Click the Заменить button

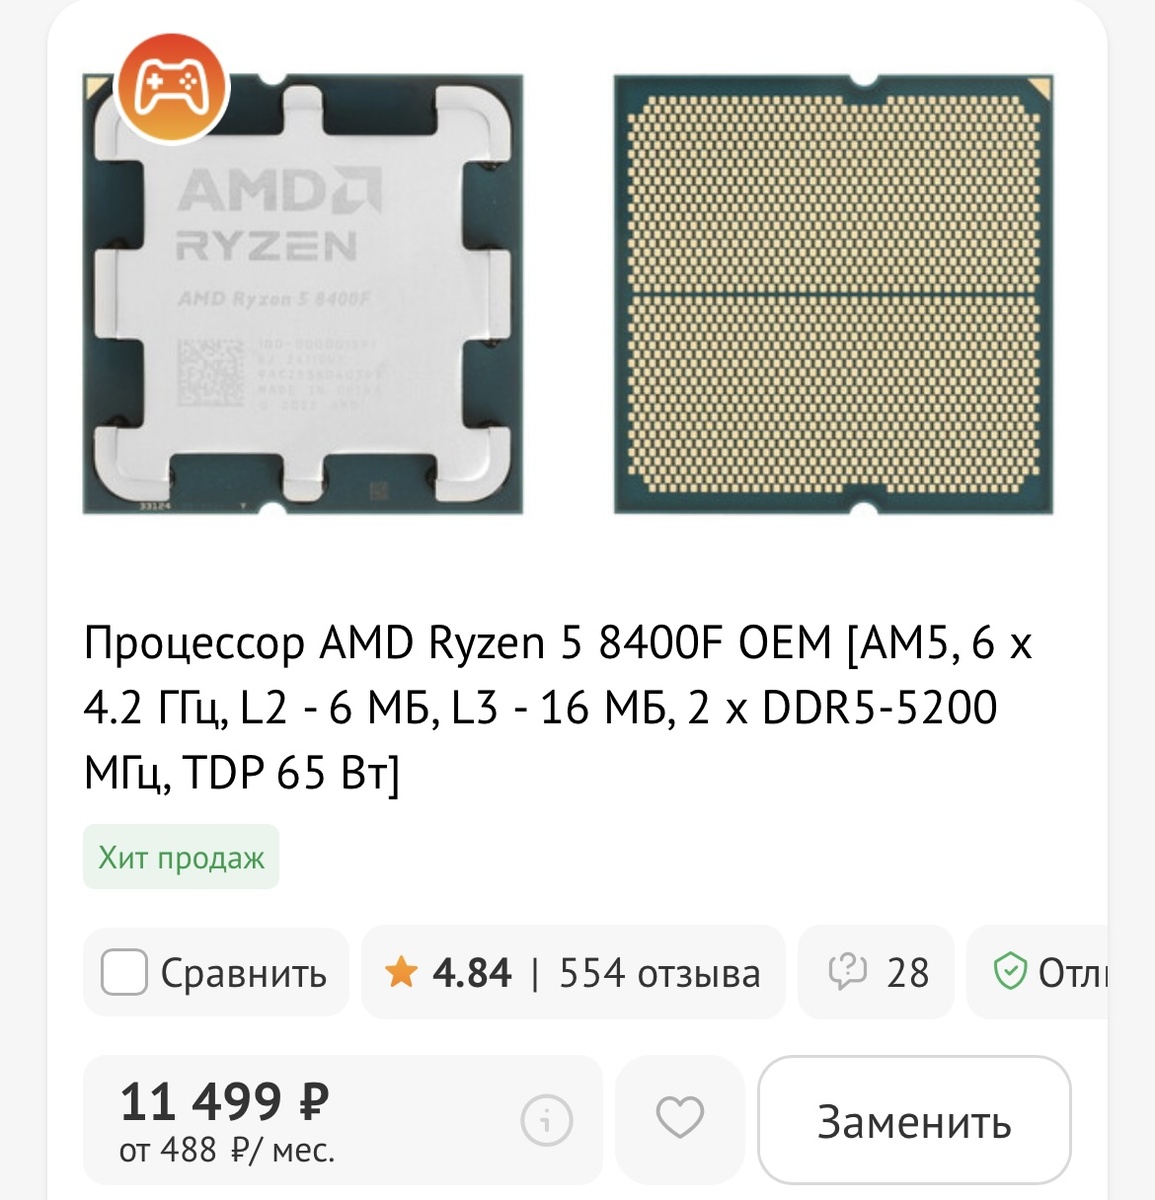click(x=914, y=1121)
